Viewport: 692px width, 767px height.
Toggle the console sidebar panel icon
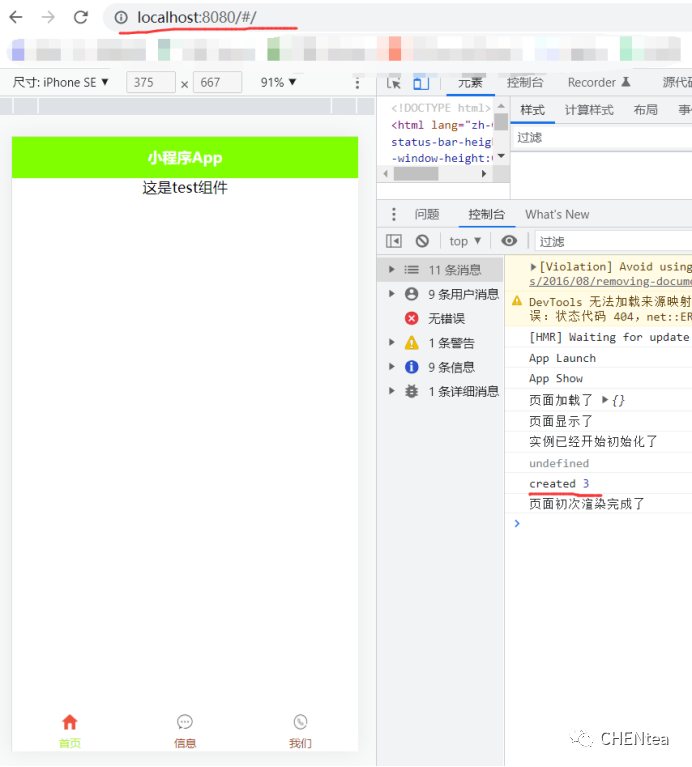394,241
